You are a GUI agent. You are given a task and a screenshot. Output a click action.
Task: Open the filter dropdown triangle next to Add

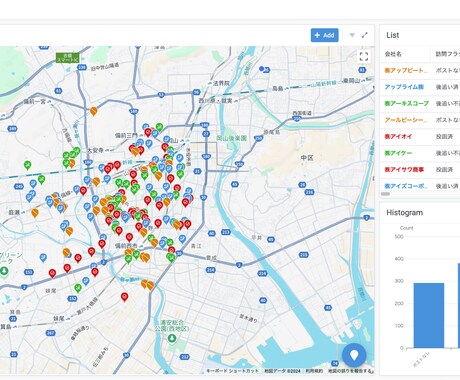point(352,35)
